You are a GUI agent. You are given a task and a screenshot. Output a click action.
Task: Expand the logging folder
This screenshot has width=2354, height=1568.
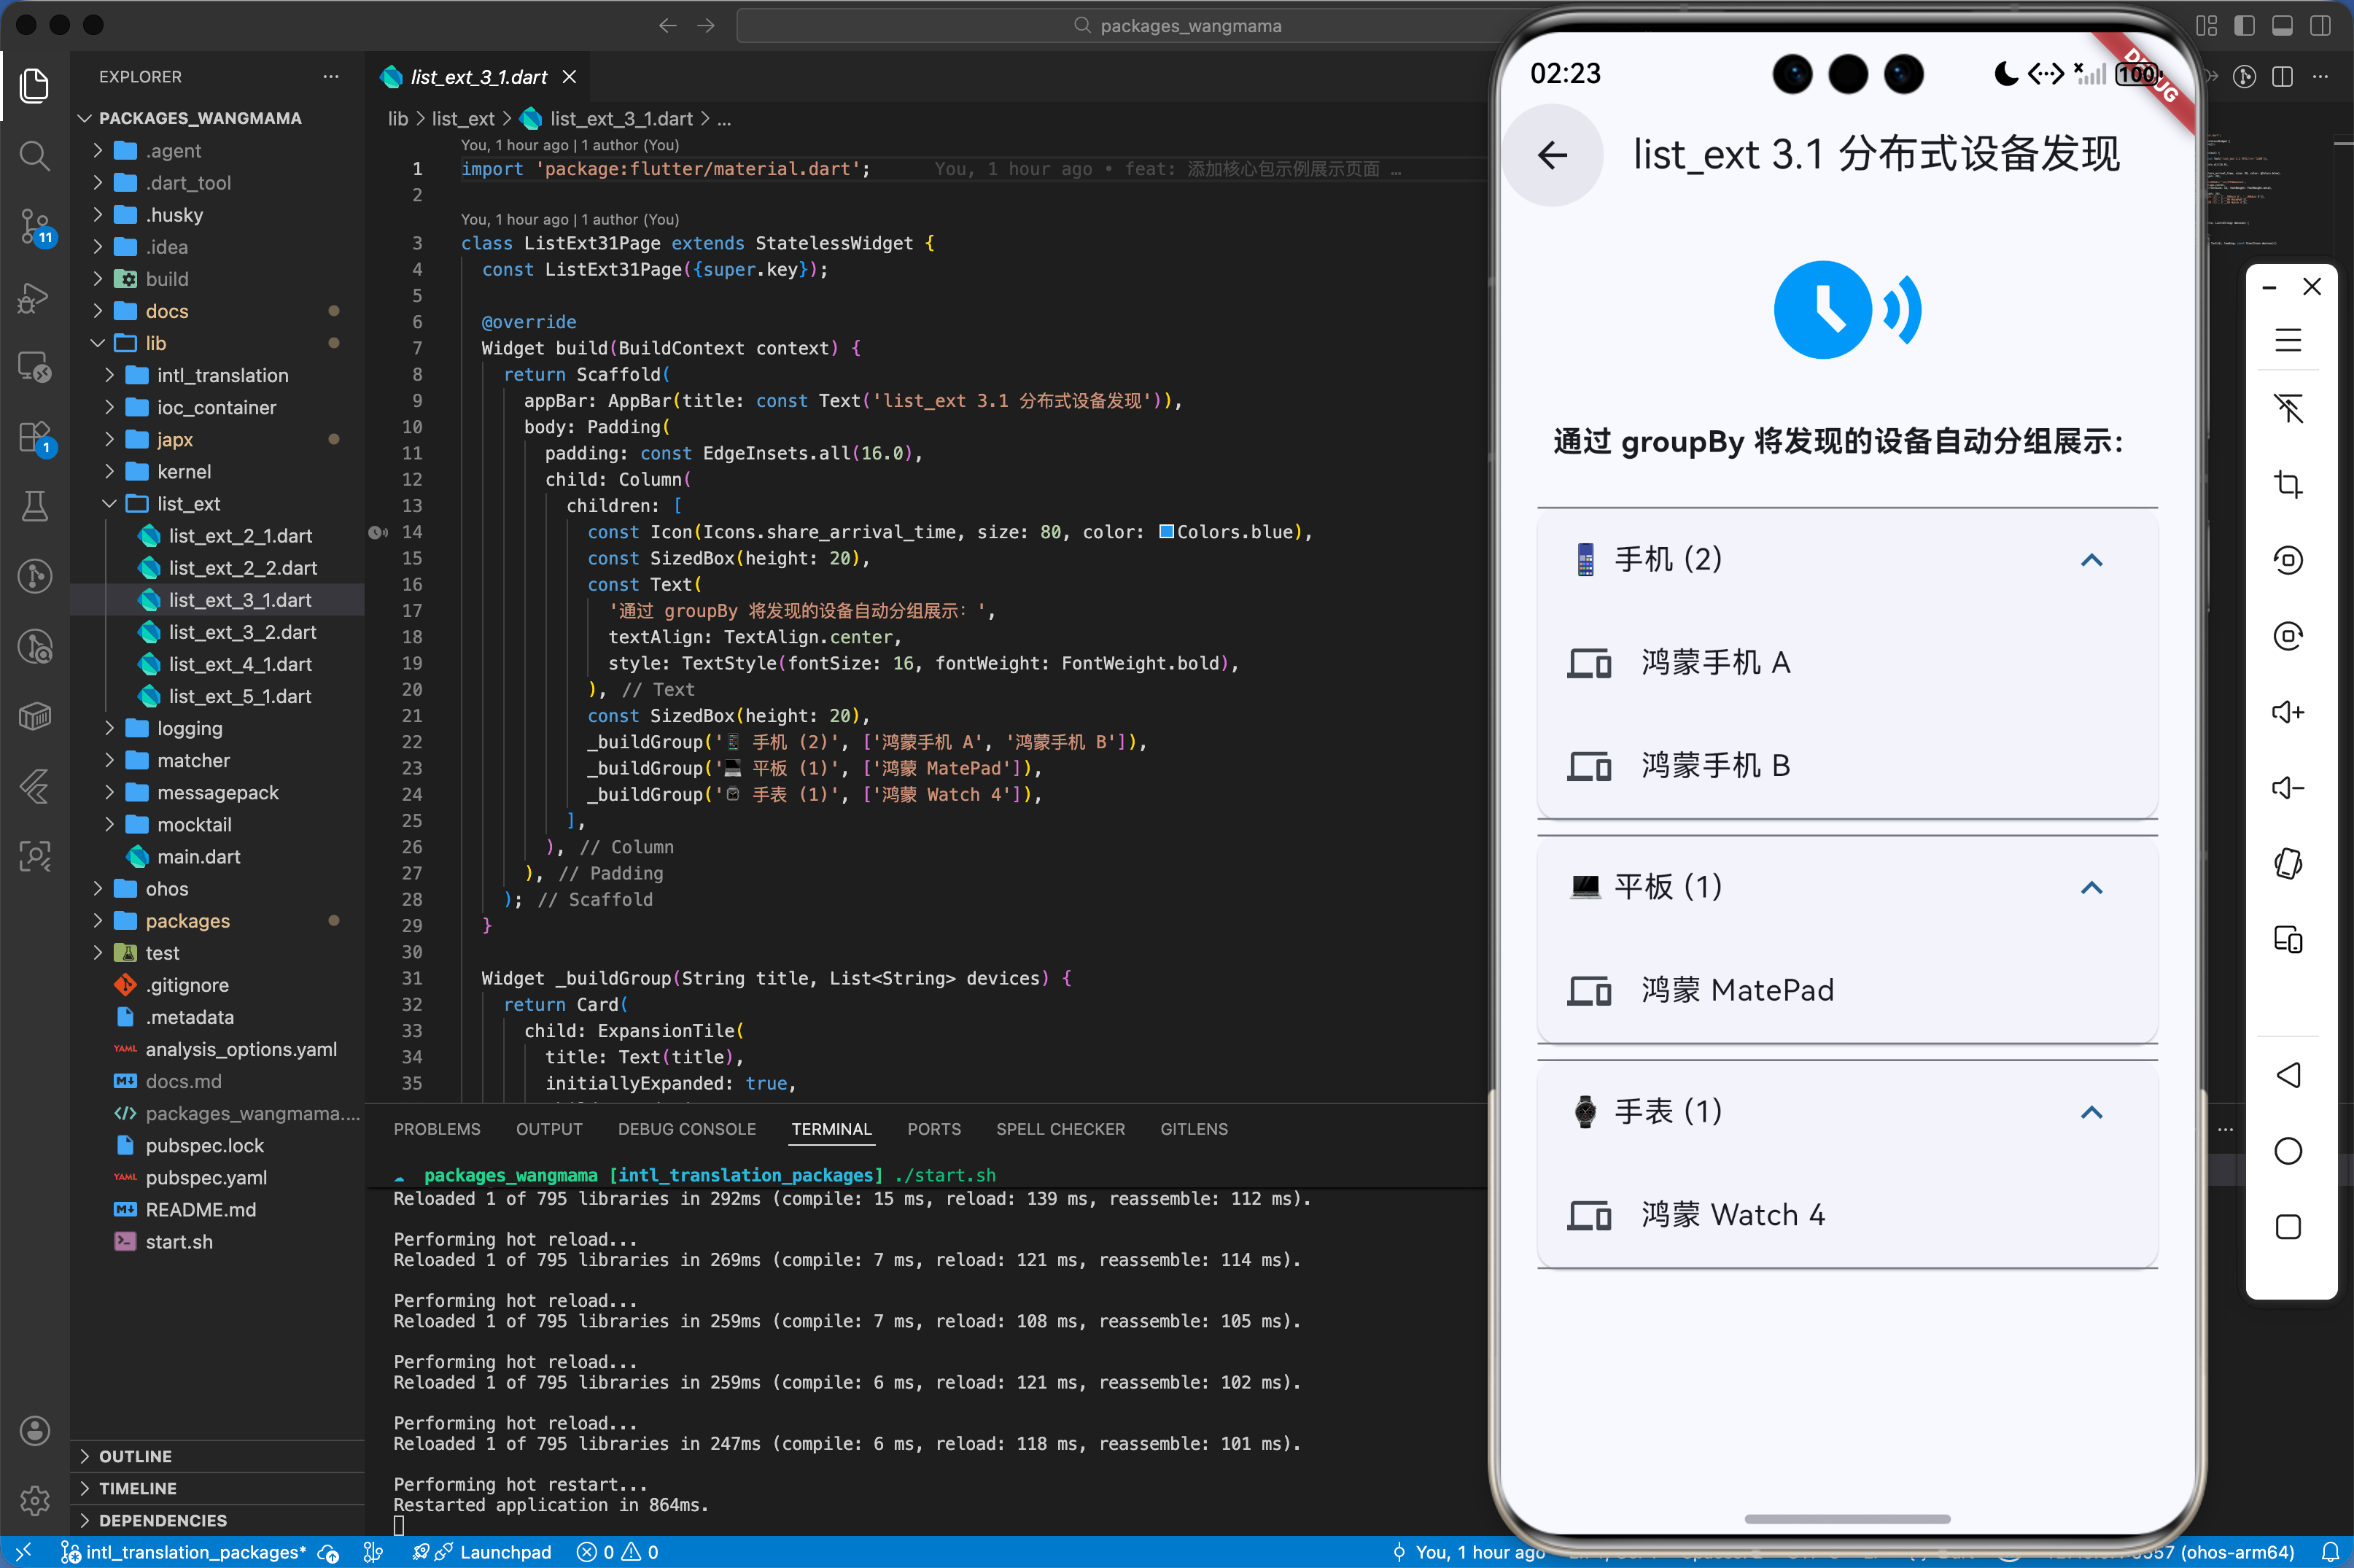[x=189, y=728]
